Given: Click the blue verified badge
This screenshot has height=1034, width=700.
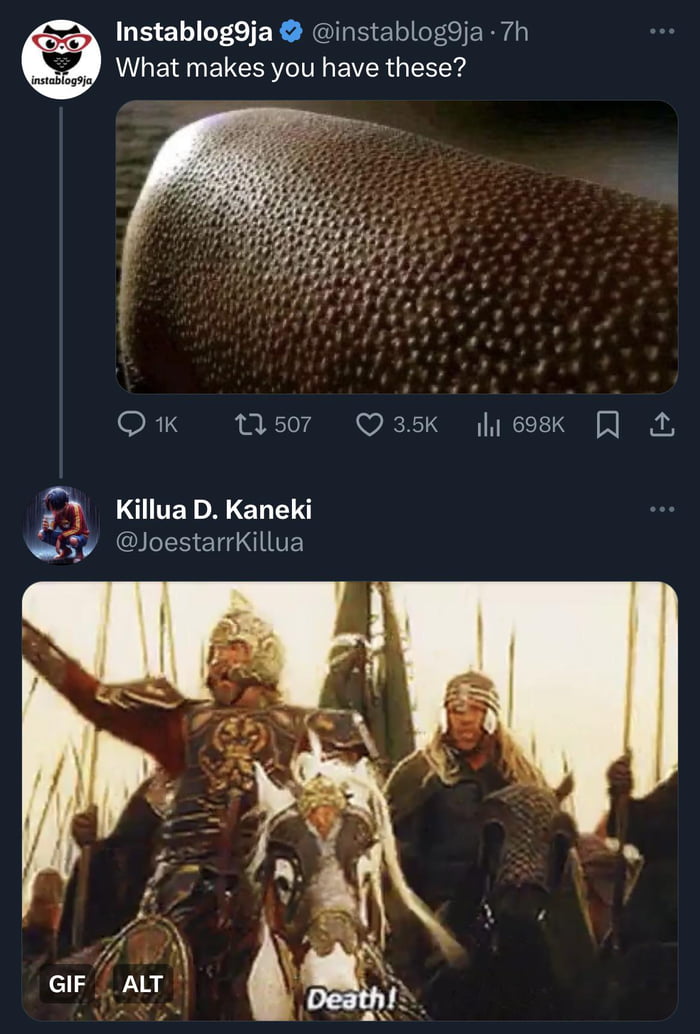Looking at the screenshot, I should tap(291, 33).
